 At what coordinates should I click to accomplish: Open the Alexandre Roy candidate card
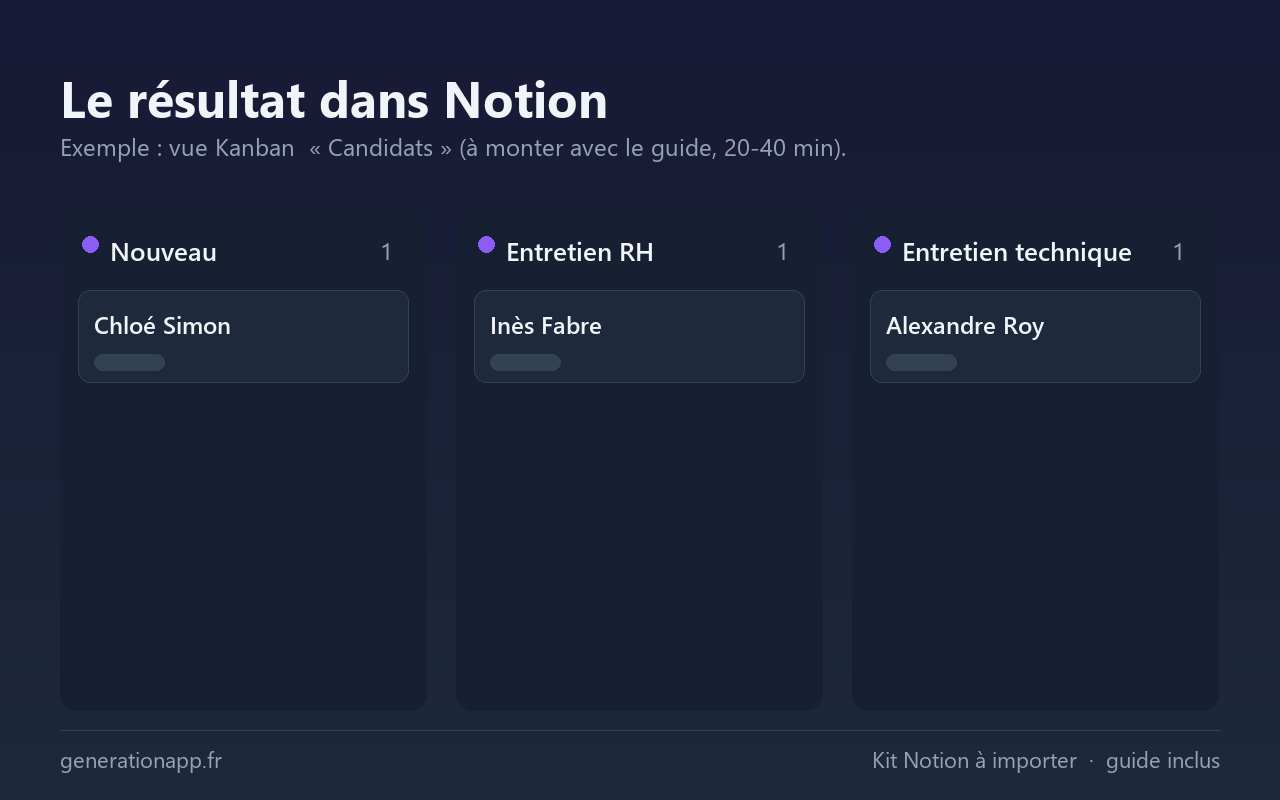pyautogui.click(x=1035, y=336)
